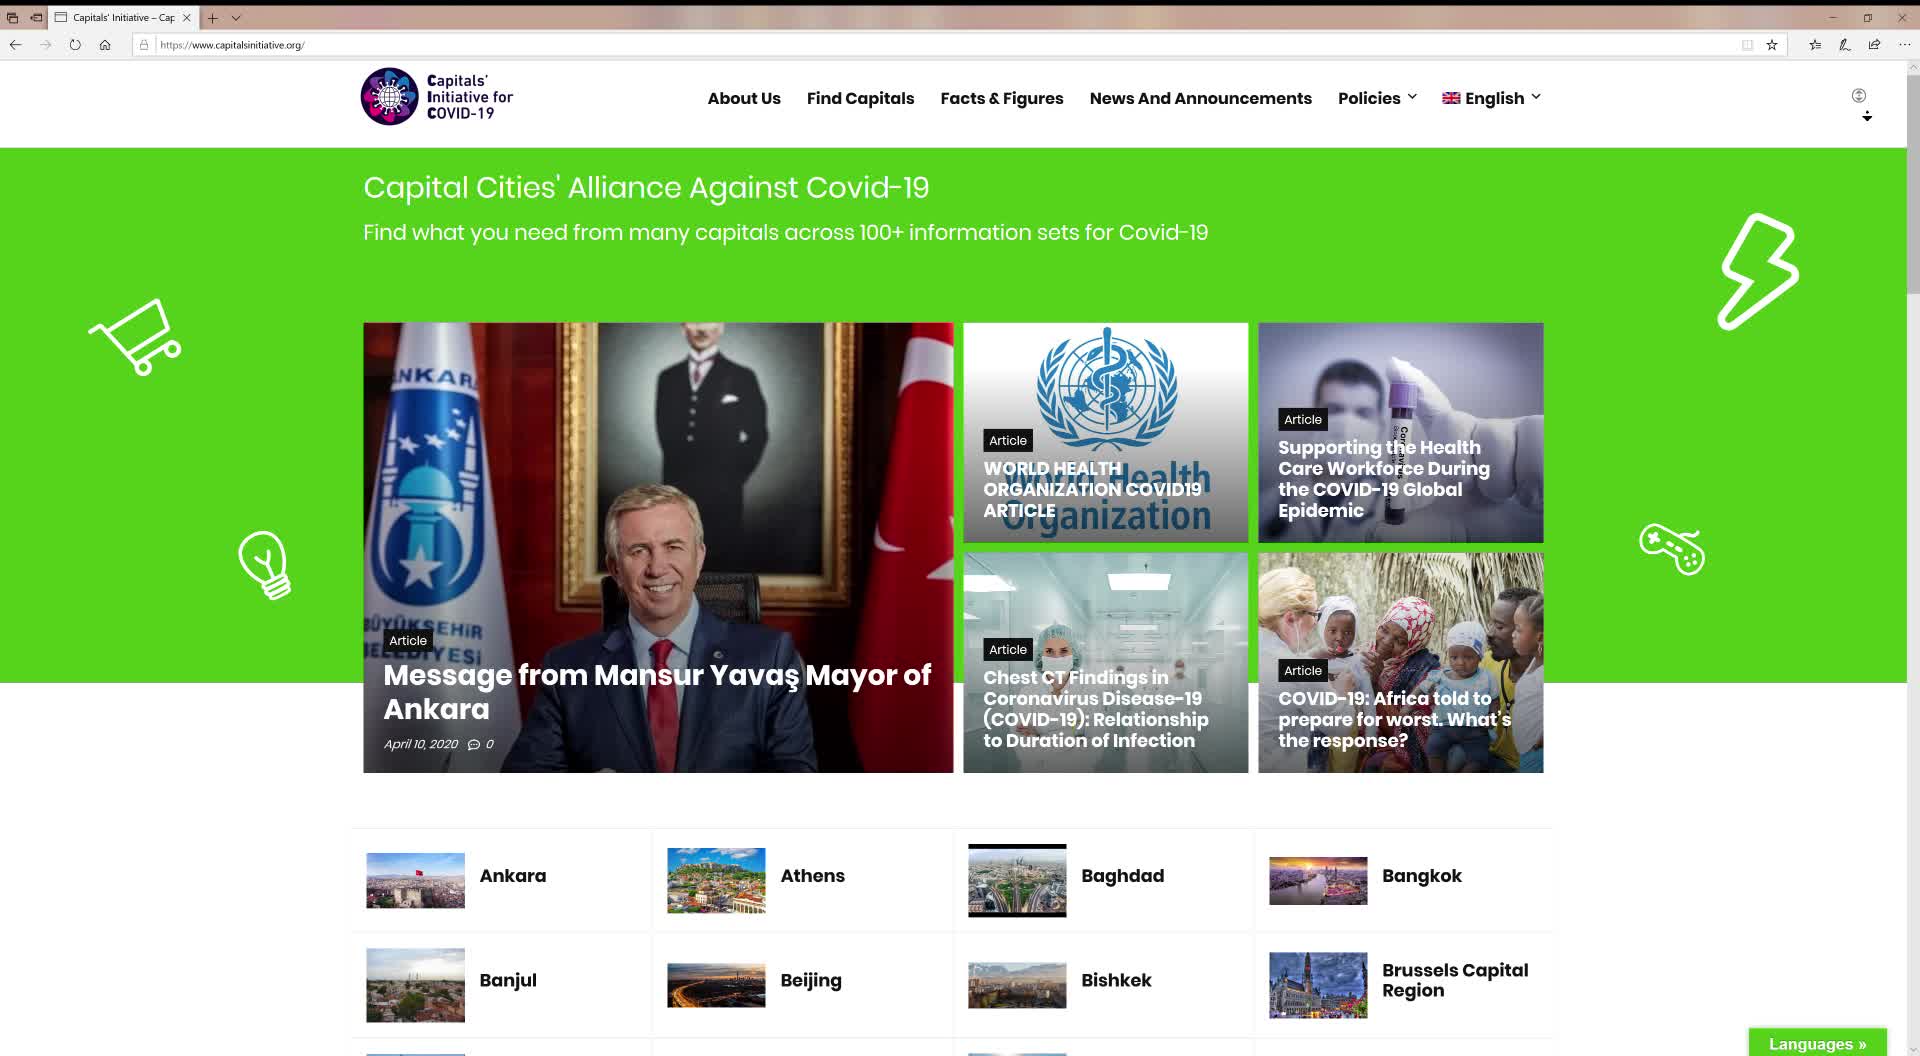Open the Chest CT Findings article
This screenshot has height=1056, width=1920.
tap(1096, 709)
